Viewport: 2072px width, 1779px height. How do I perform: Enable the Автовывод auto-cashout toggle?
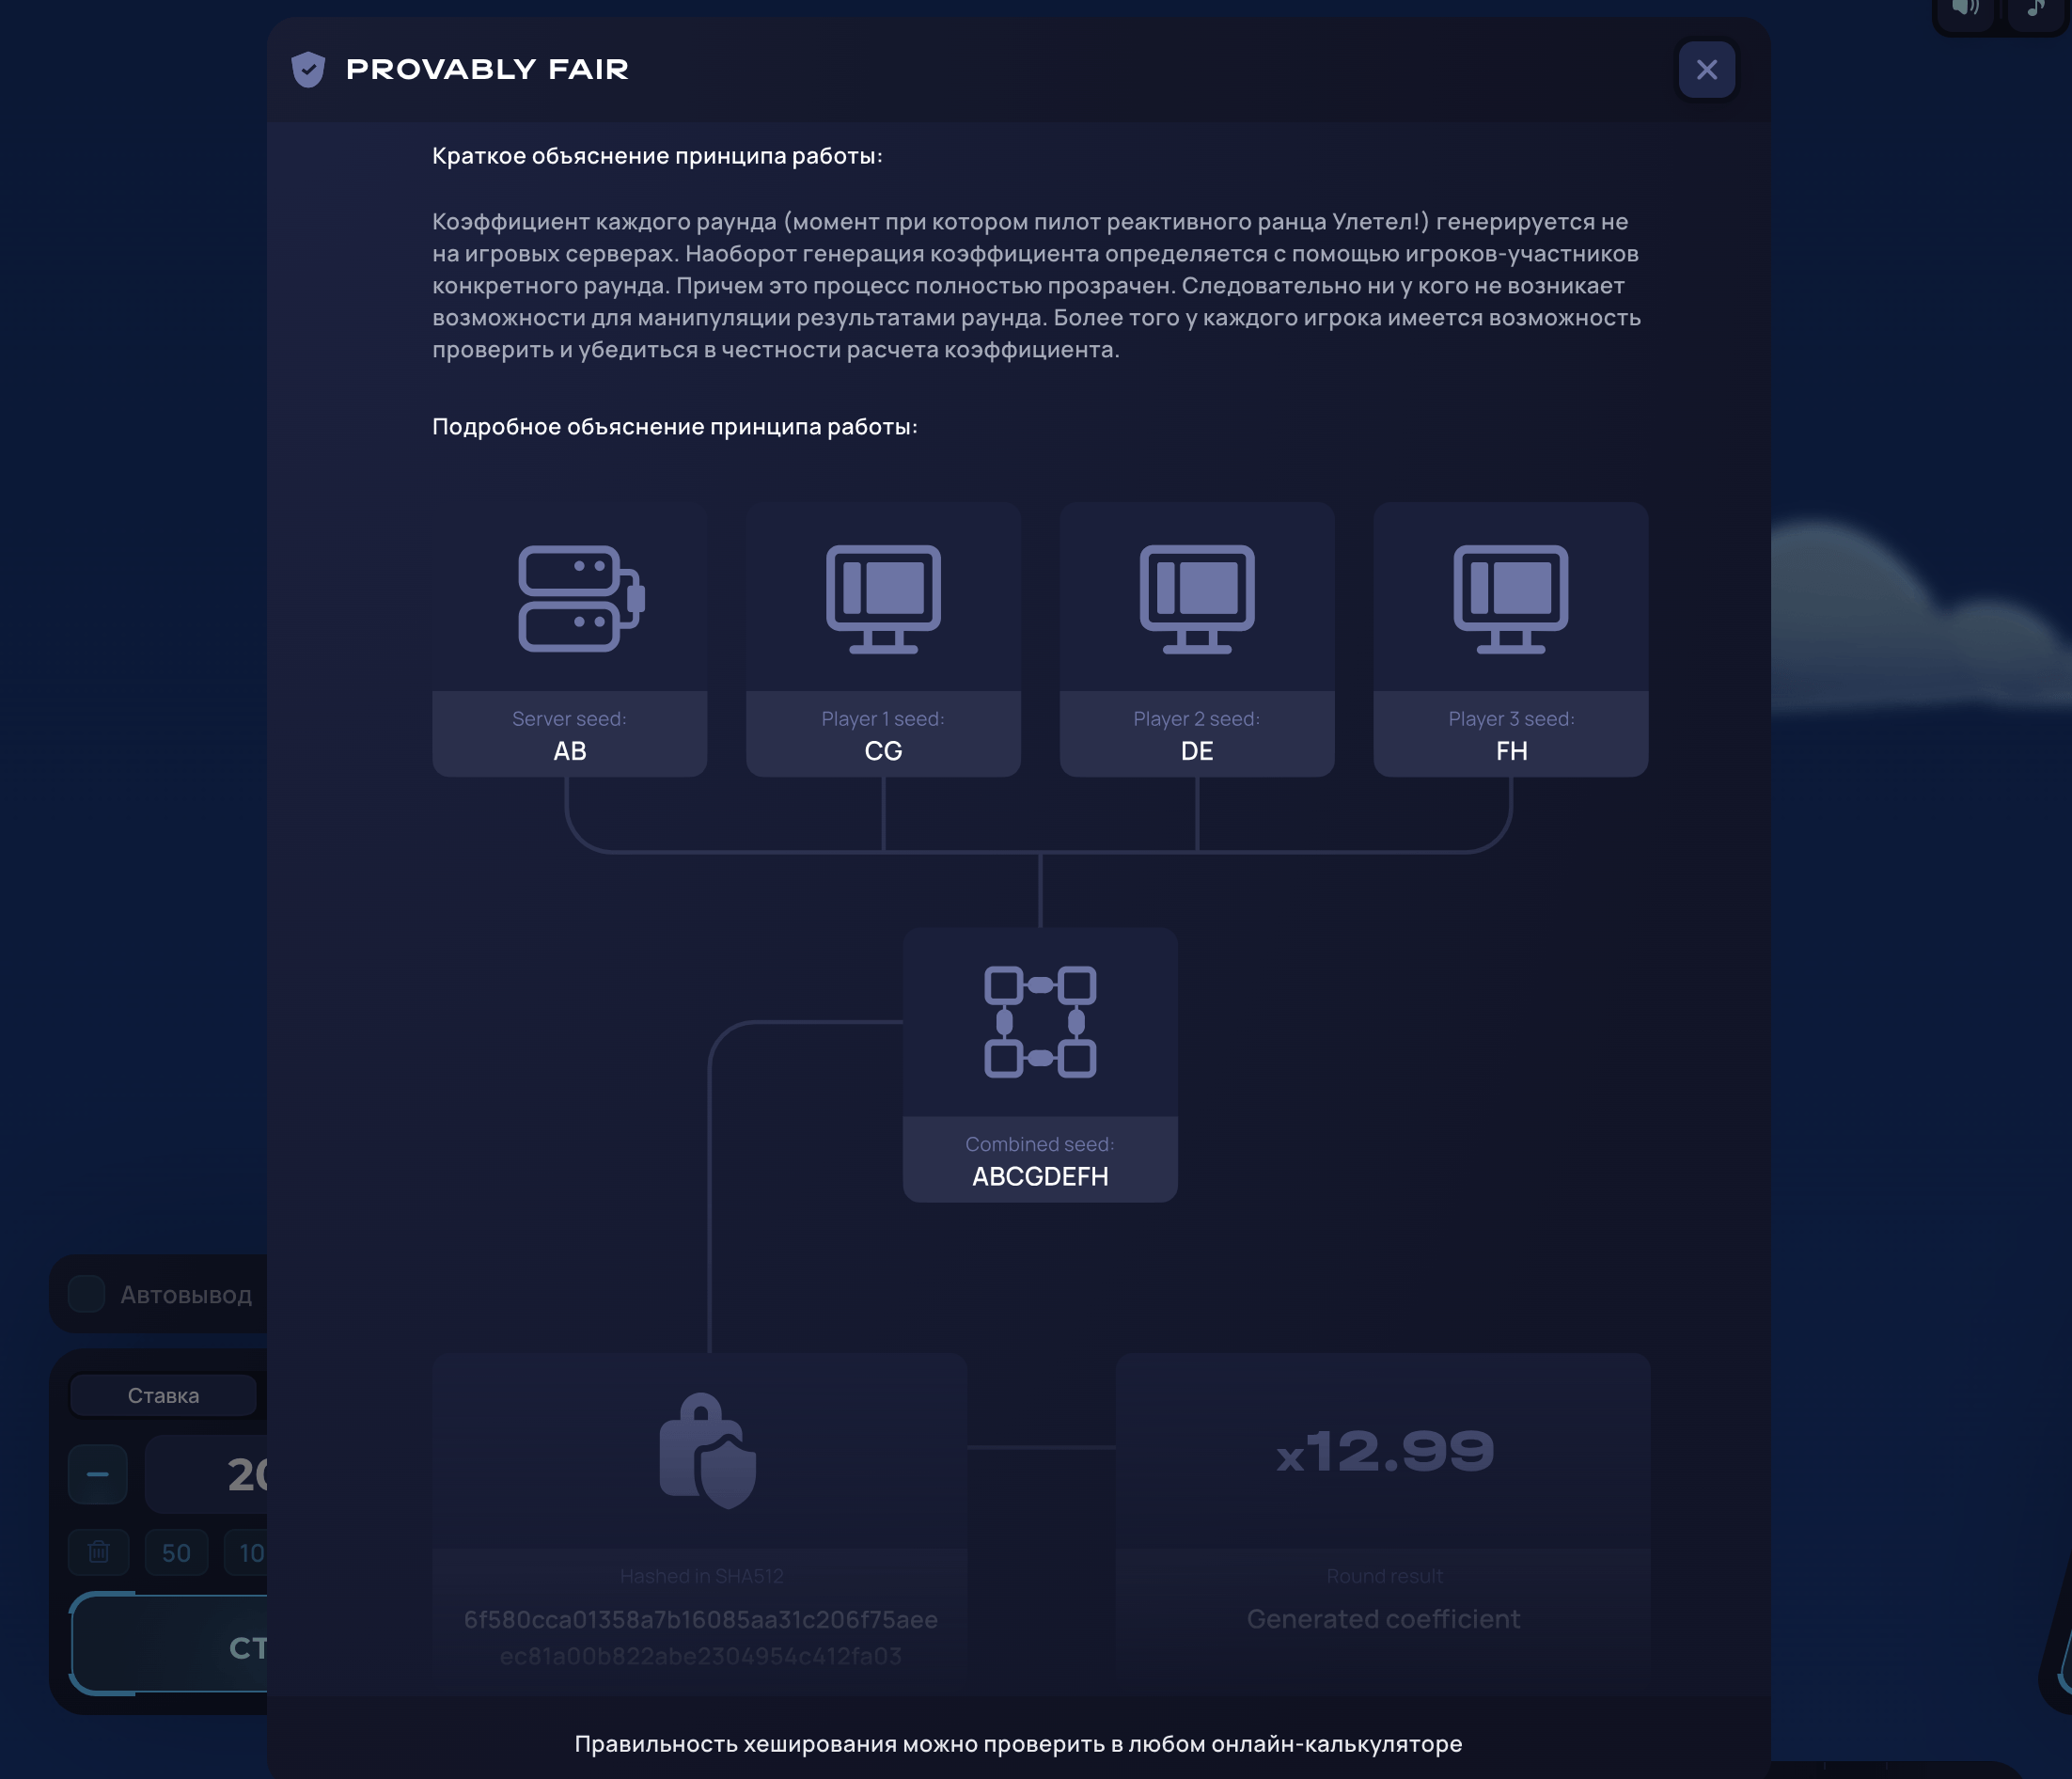coord(87,1293)
